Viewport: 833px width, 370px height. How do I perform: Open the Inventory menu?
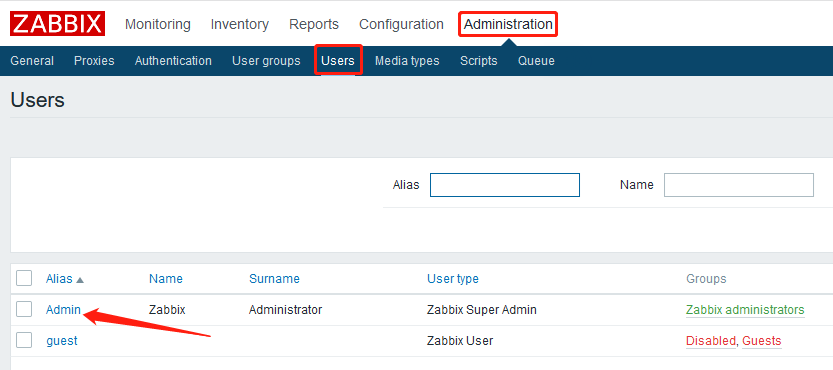[x=240, y=24]
